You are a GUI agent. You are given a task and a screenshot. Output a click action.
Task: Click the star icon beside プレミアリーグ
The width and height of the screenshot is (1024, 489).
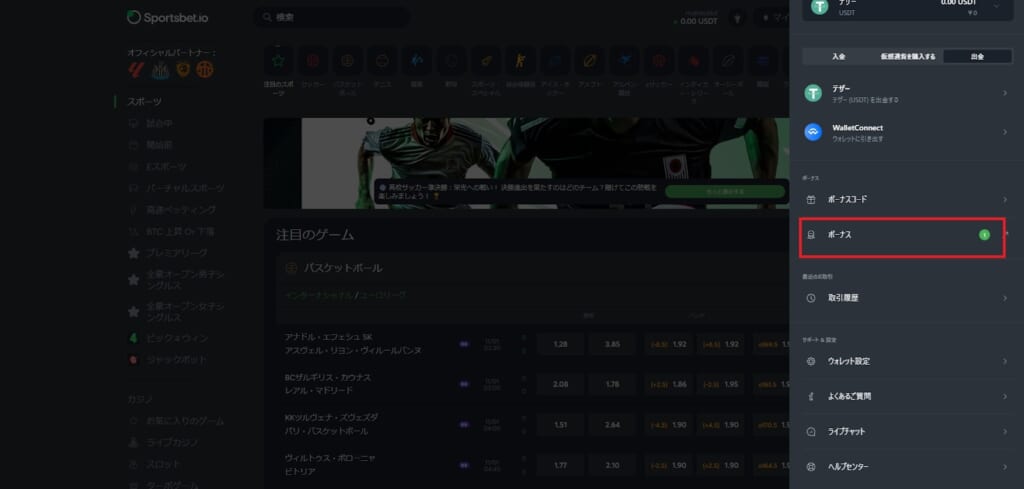pyautogui.click(x=133, y=253)
